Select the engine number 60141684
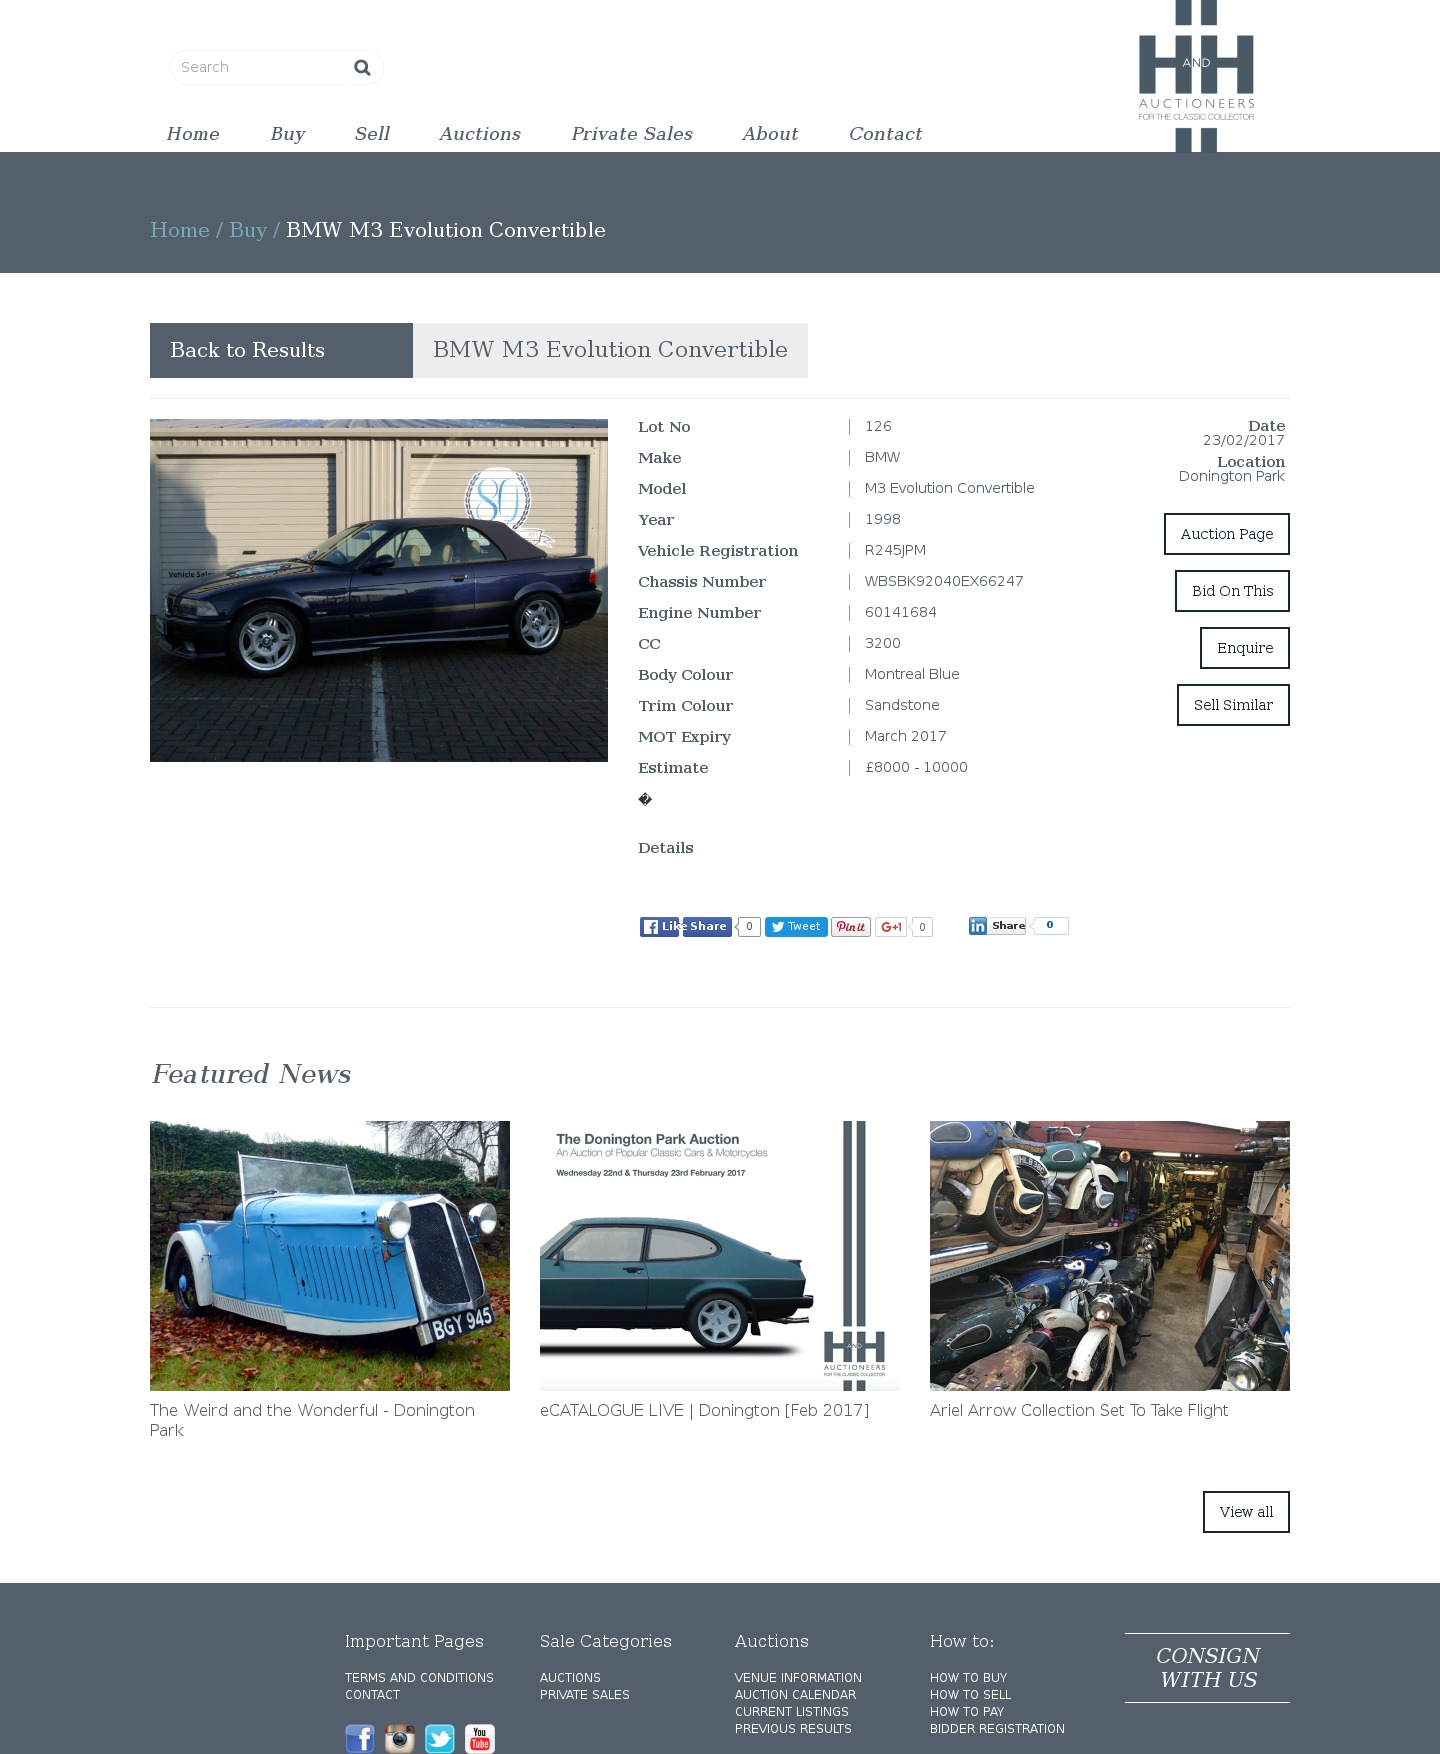Screen dimensions: 1440x1754 901,612
